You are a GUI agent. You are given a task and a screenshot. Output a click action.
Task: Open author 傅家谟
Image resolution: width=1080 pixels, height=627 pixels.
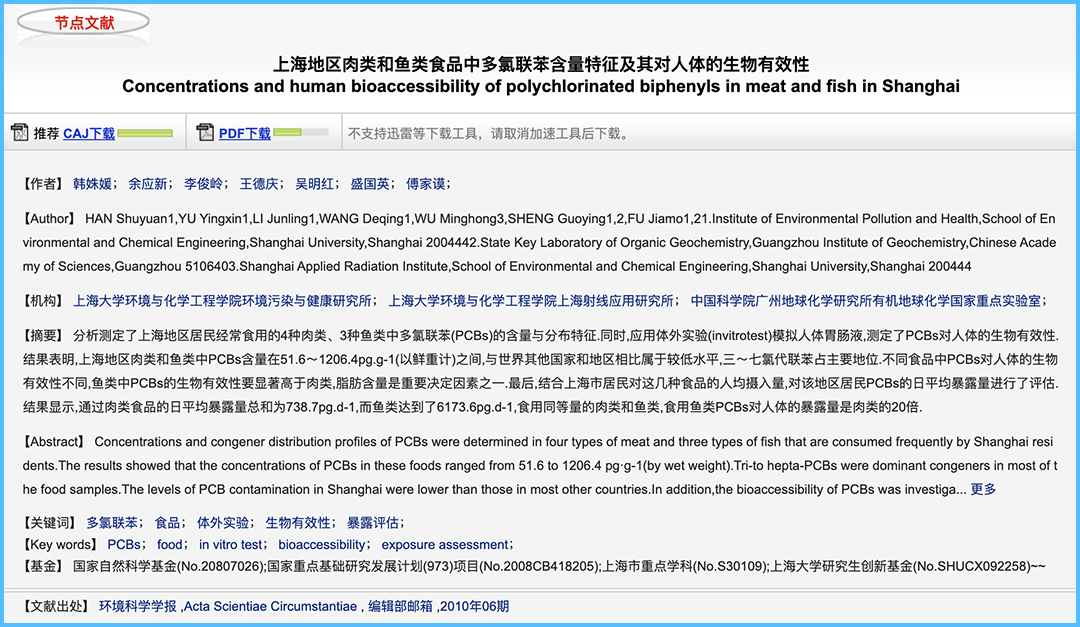[x=426, y=184]
